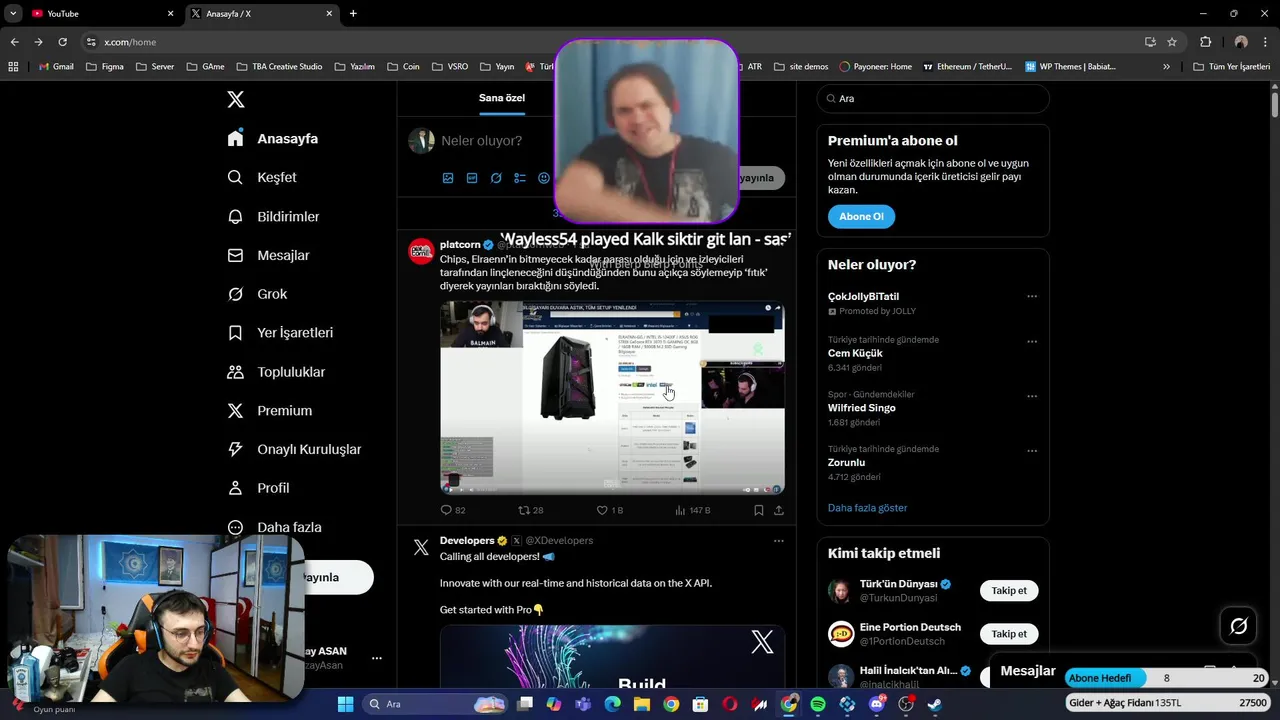The height and width of the screenshot is (720, 1280).
Task: Like the platcorn post
Action: point(609,510)
